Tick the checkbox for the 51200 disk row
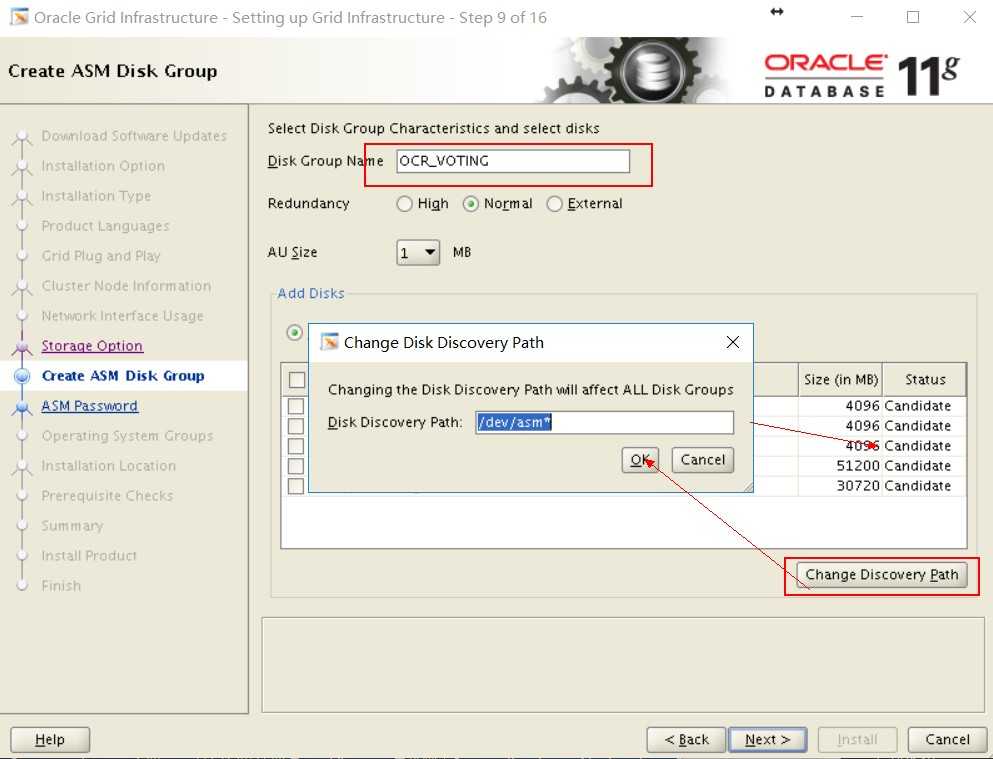 pos(296,466)
